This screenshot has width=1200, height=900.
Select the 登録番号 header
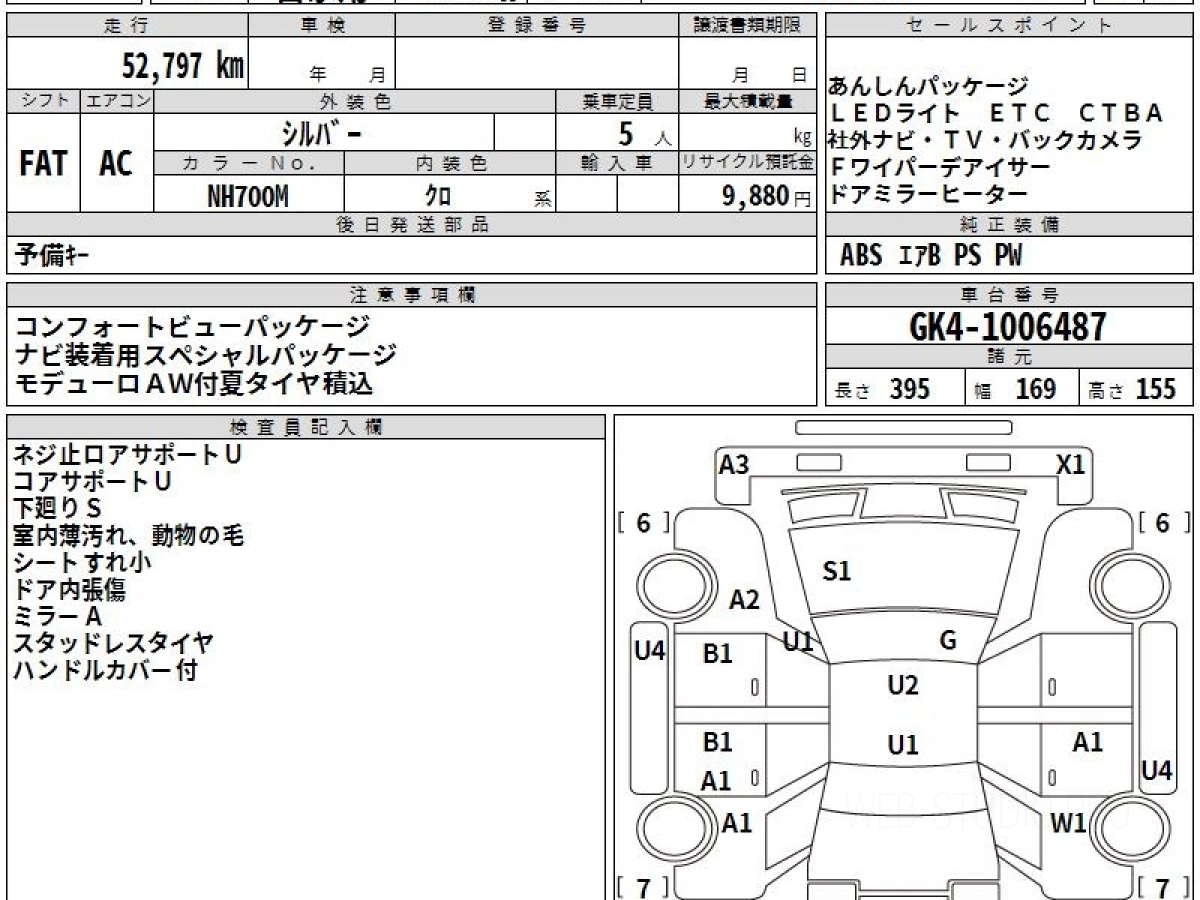pyautogui.click(x=537, y=26)
